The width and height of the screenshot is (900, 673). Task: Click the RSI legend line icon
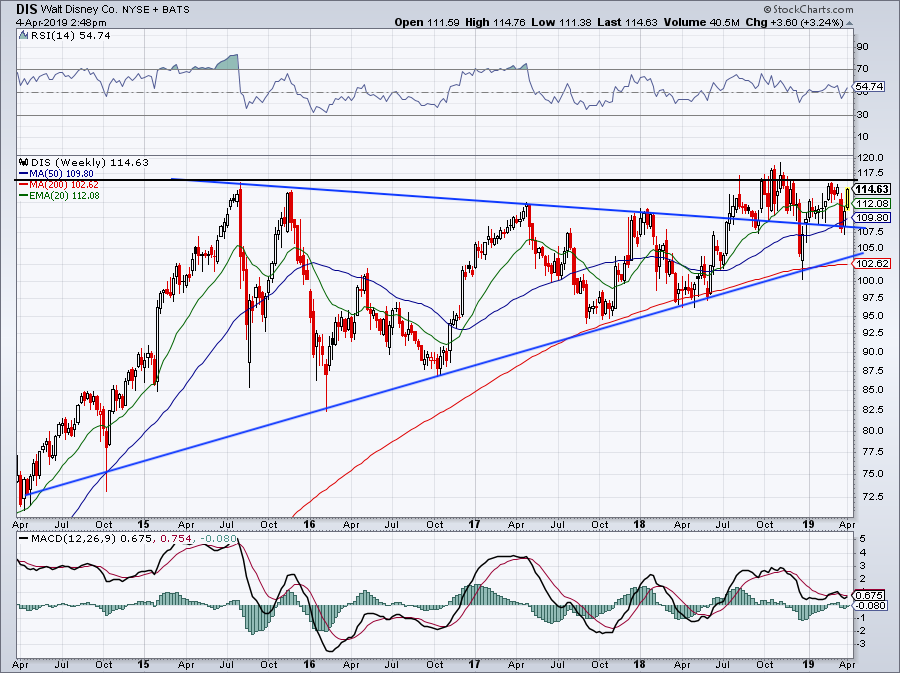(x=24, y=36)
